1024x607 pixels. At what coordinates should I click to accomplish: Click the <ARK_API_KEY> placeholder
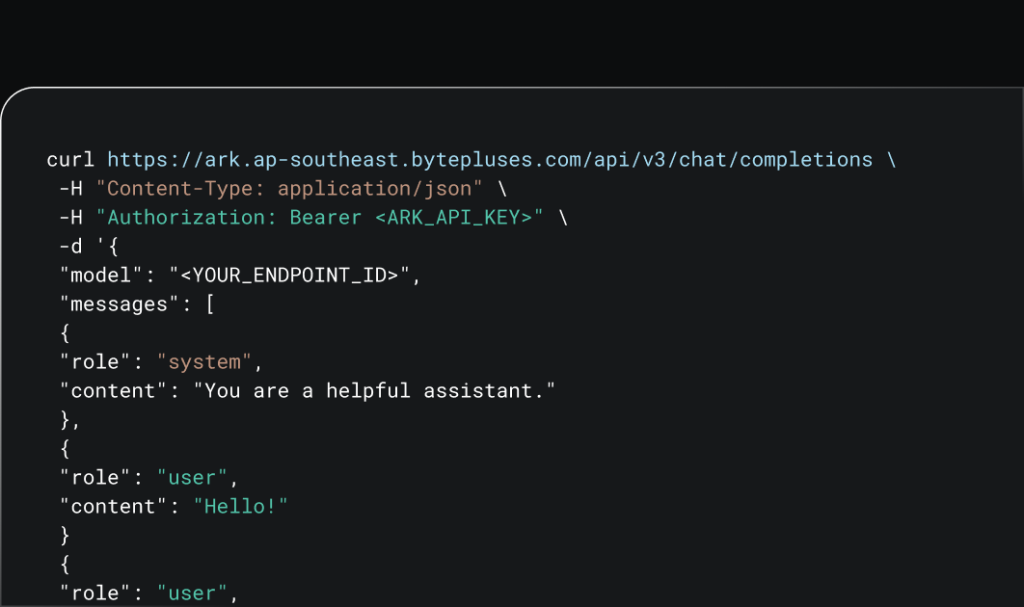(453, 218)
